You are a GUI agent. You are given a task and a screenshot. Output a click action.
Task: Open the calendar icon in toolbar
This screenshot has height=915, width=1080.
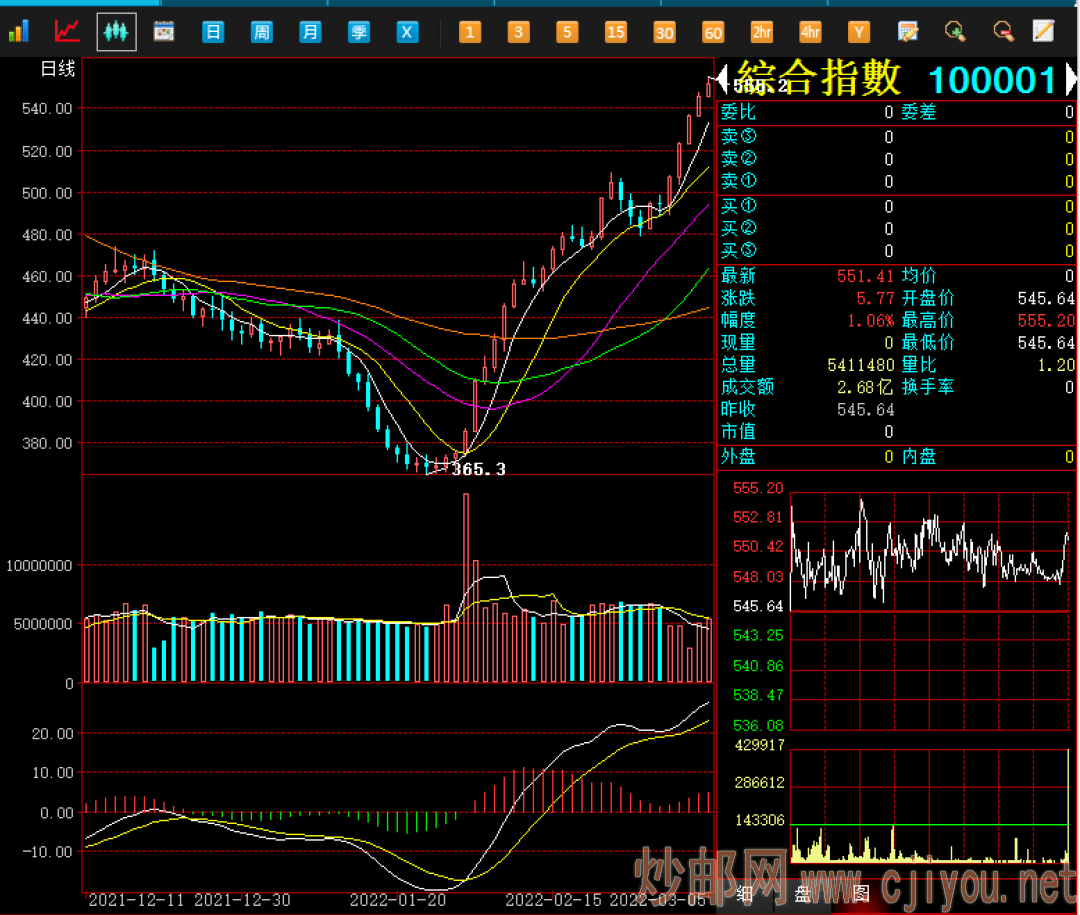coord(164,32)
